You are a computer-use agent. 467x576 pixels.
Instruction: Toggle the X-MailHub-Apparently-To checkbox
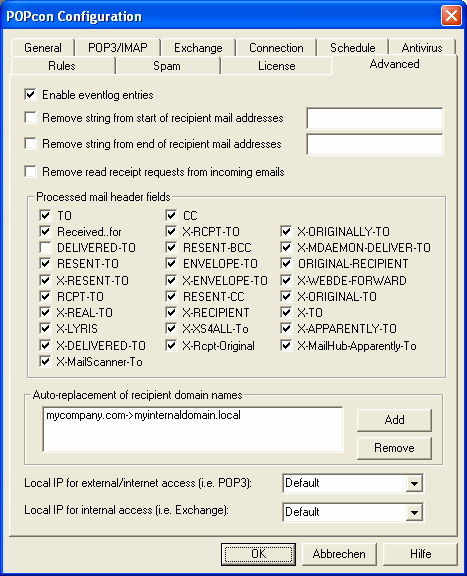(286, 345)
